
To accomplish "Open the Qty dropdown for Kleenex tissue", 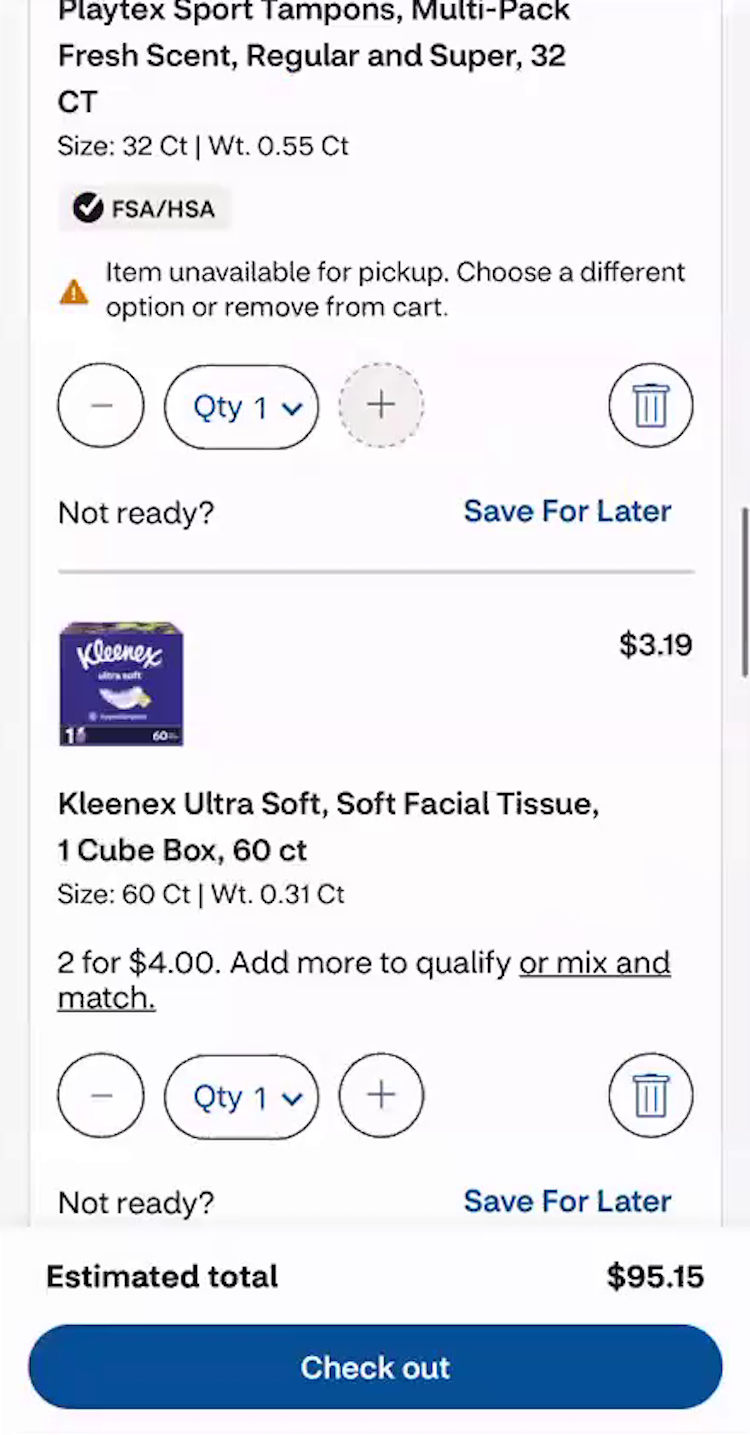I will click(x=240, y=1096).
